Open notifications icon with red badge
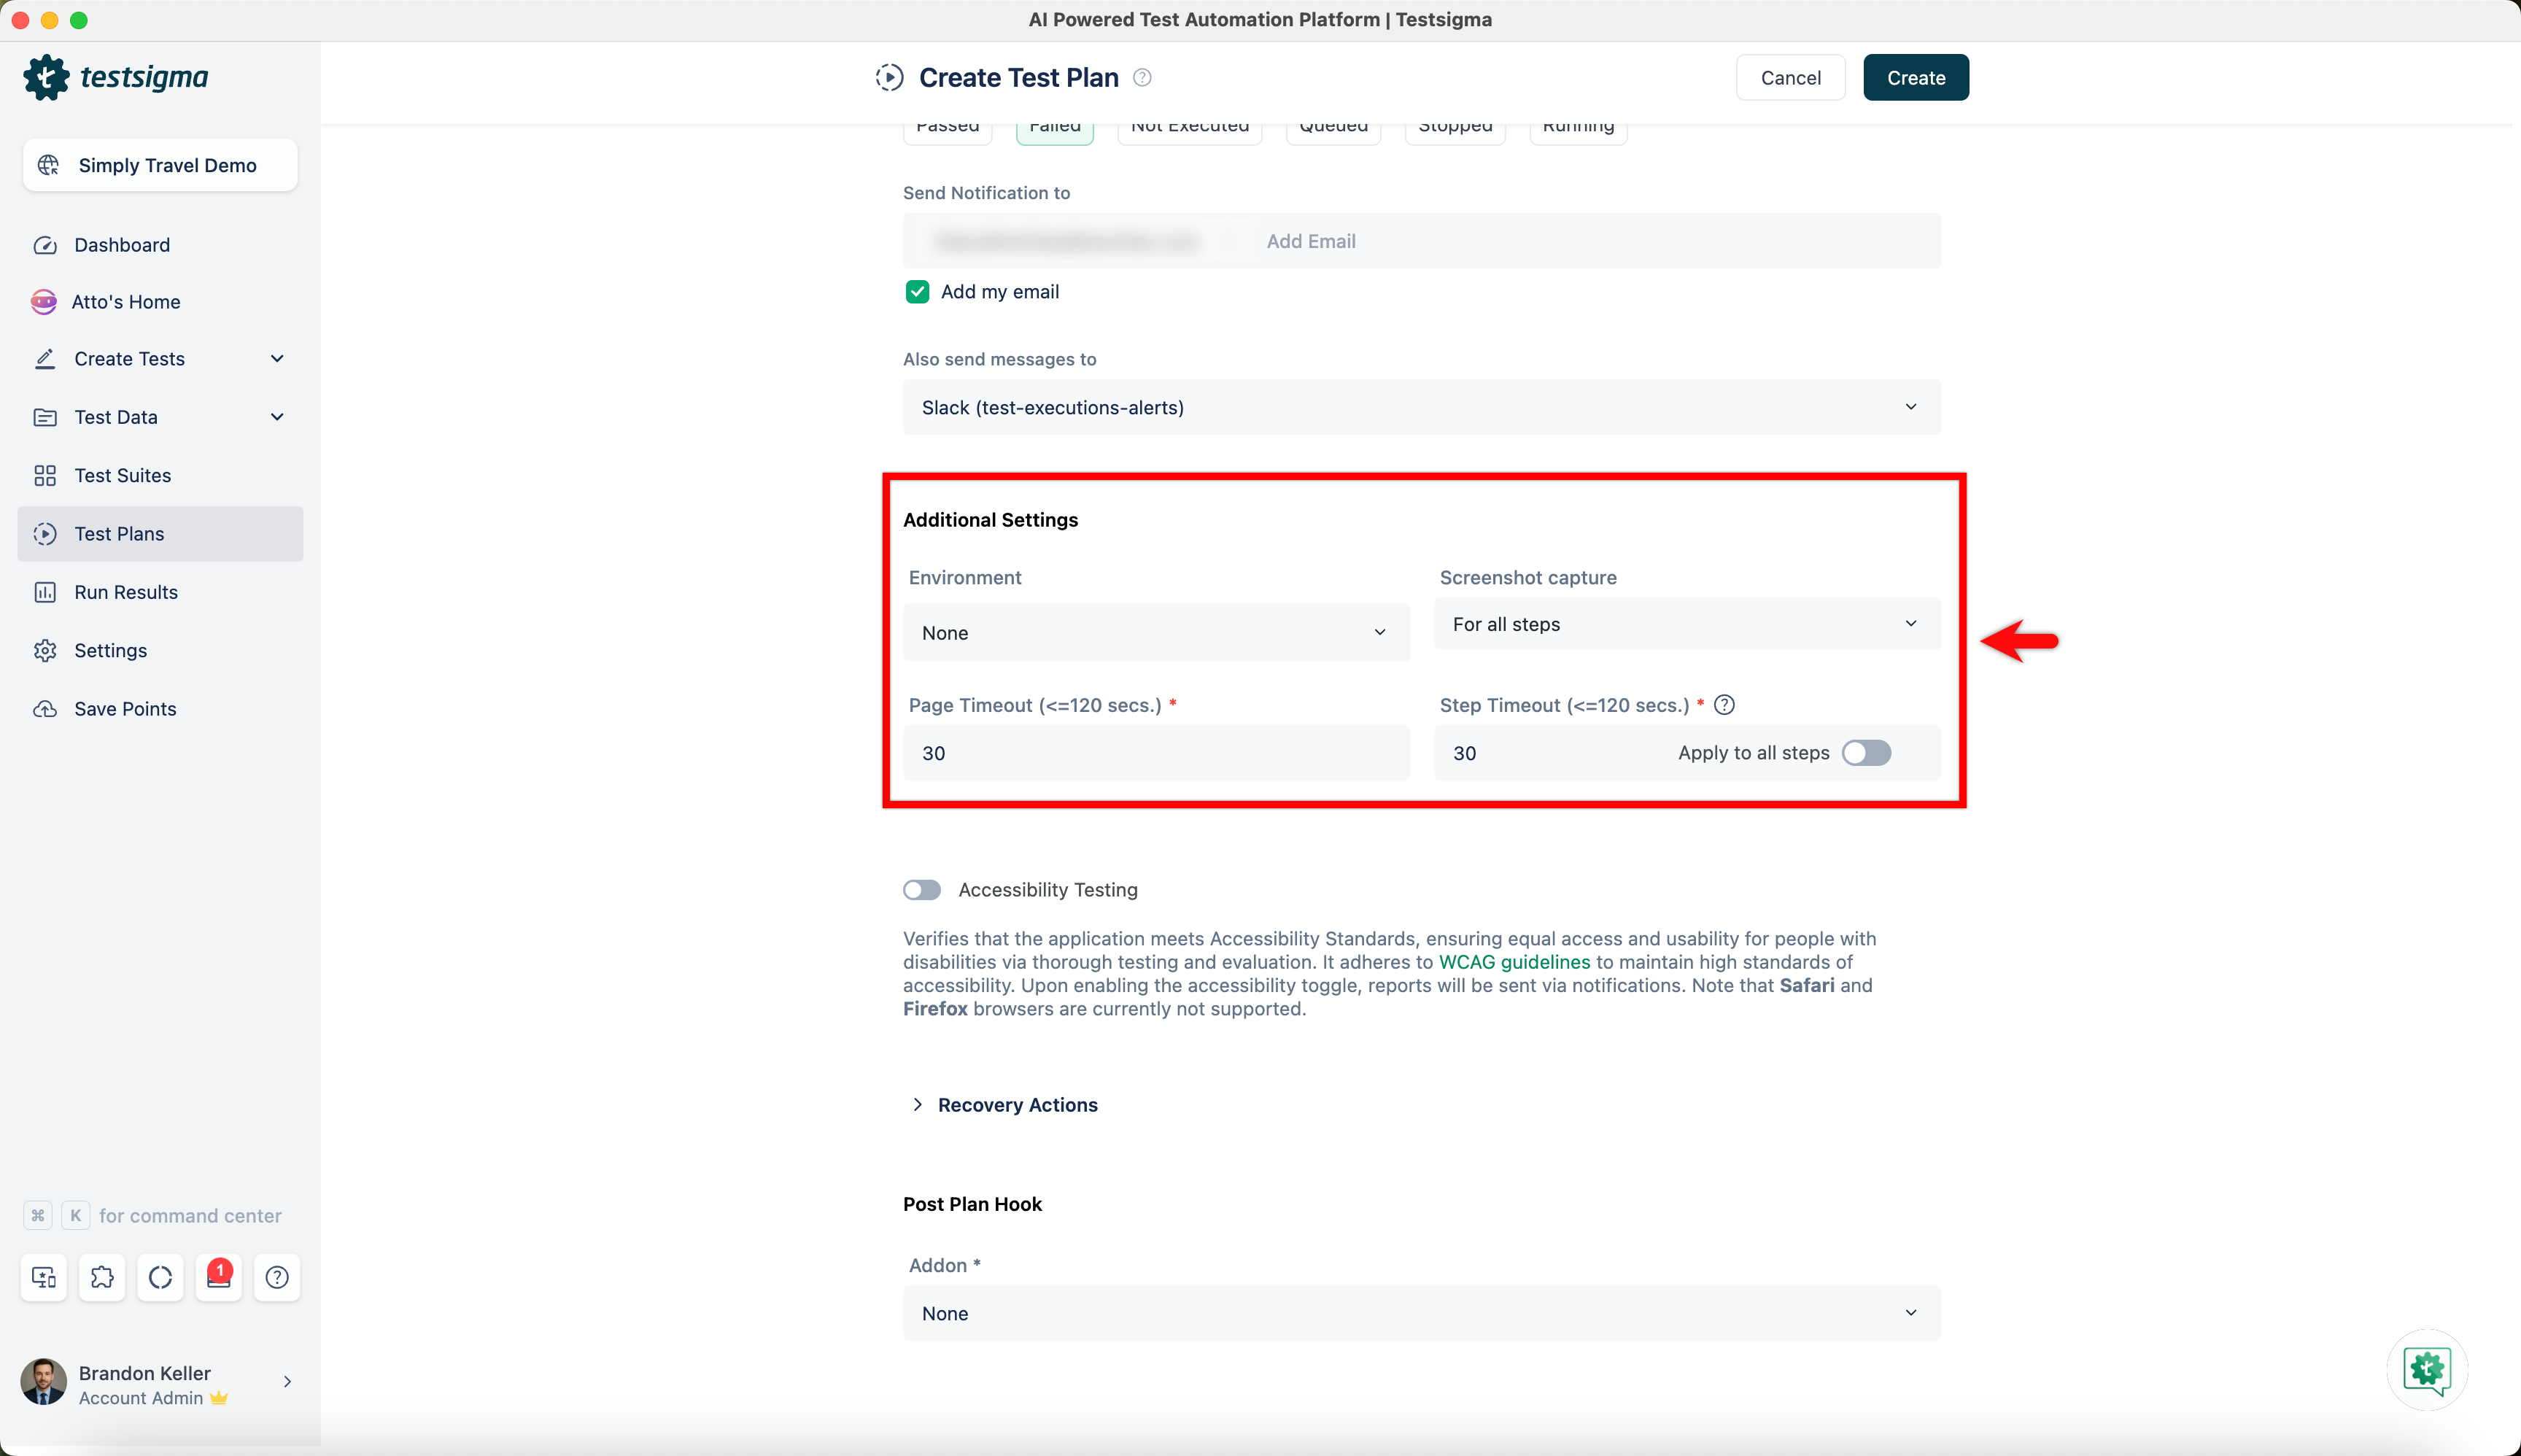Viewport: 2521px width, 1456px height. [219, 1277]
